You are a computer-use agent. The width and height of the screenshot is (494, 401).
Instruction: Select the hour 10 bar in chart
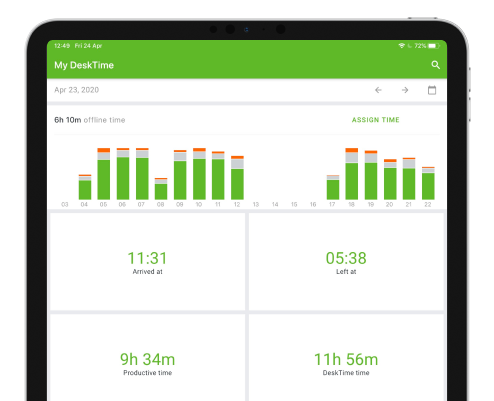(199, 174)
